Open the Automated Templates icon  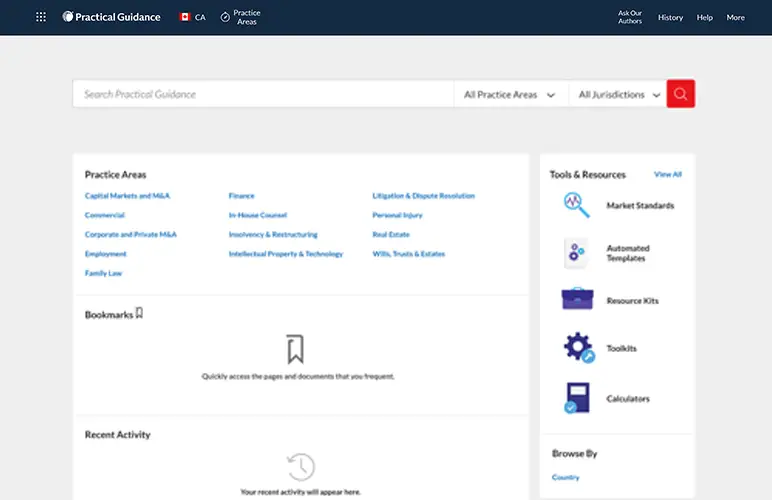pos(576,253)
